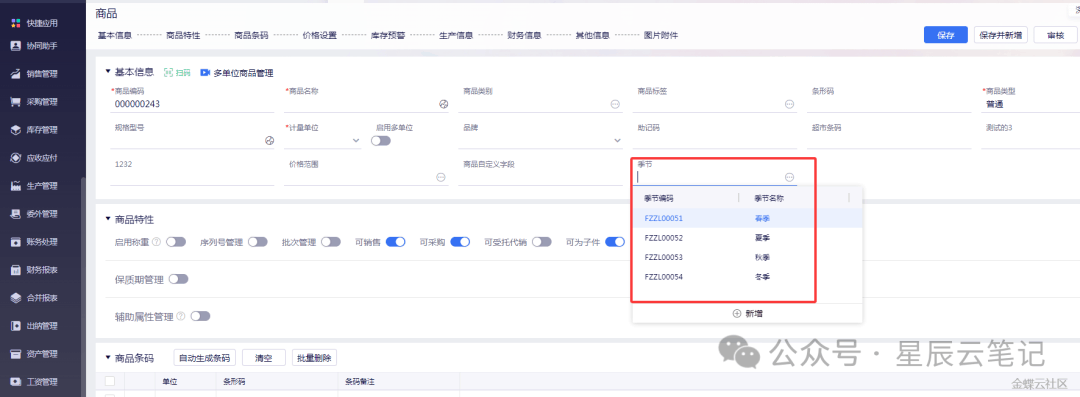Open 出纳管理 module
Viewport: 1080px width, 397px height.
[34, 326]
